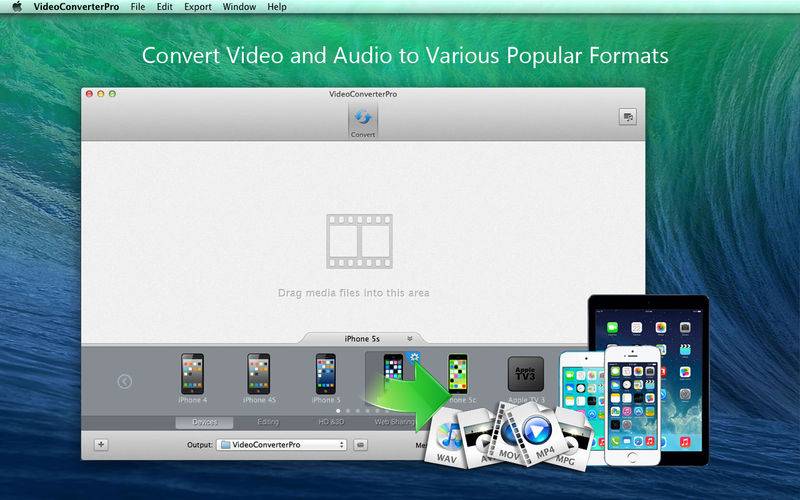Open the VideoConverterPro application menu
Image resolution: width=800 pixels, height=500 pixels.
click(77, 7)
